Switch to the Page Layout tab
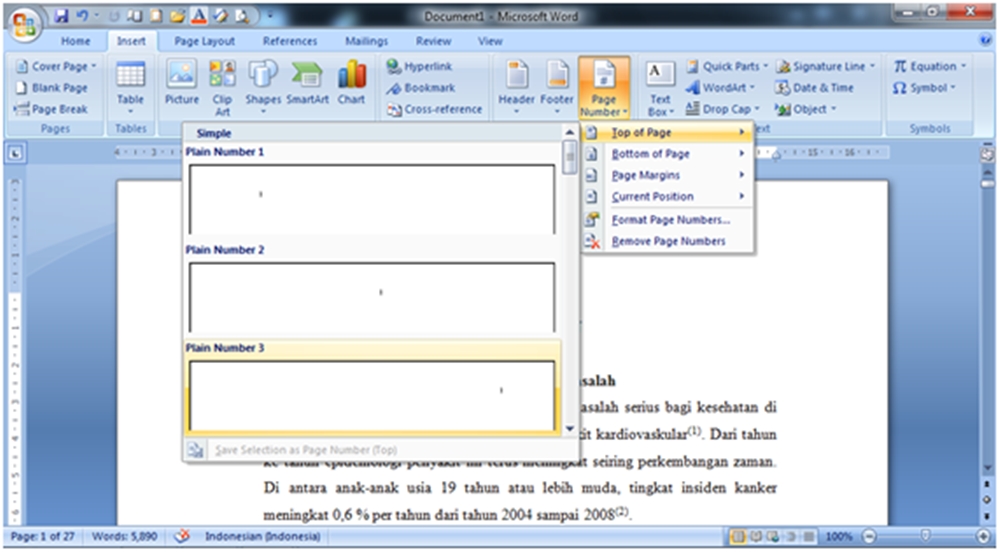 point(205,41)
